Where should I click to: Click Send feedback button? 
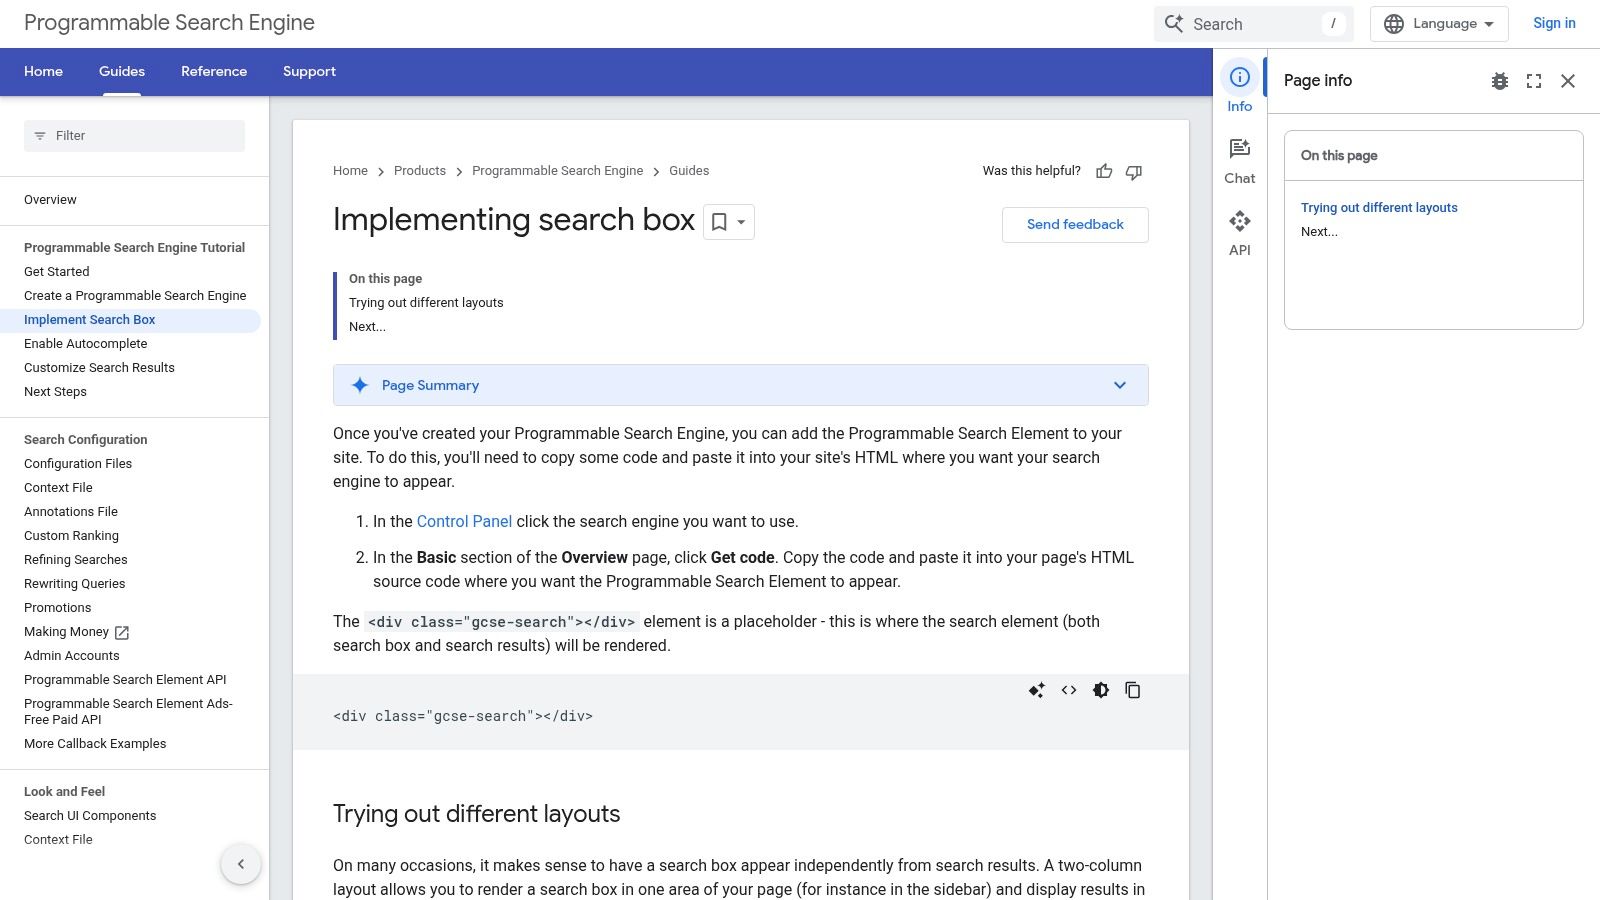[1075, 225]
